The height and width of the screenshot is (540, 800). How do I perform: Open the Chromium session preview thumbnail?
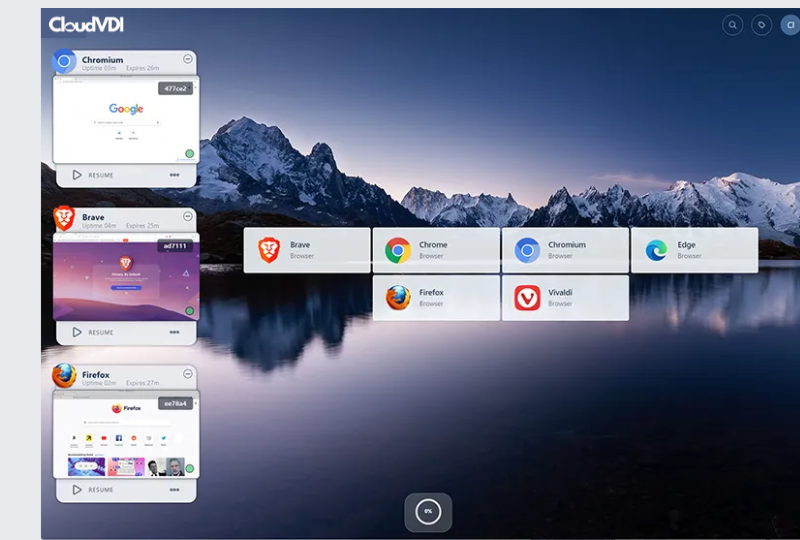pyautogui.click(x=126, y=120)
